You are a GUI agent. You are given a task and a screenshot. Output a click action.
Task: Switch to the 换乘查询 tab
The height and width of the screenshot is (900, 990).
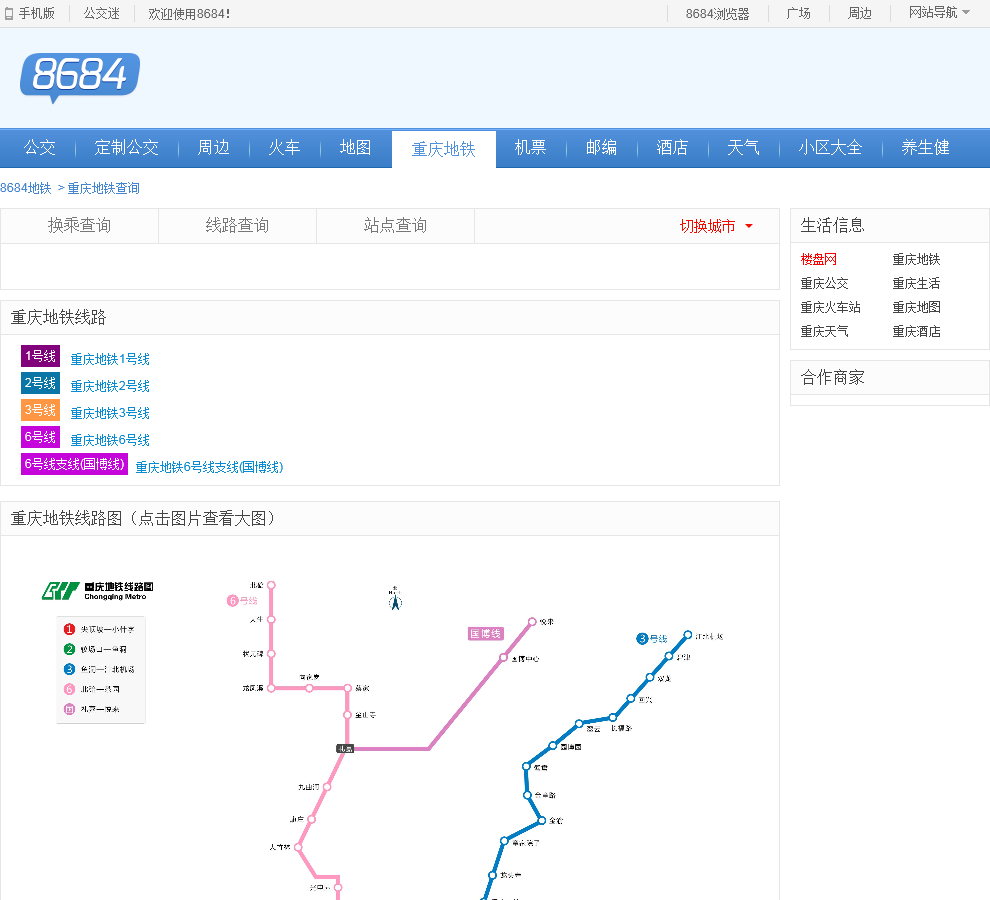click(80, 225)
